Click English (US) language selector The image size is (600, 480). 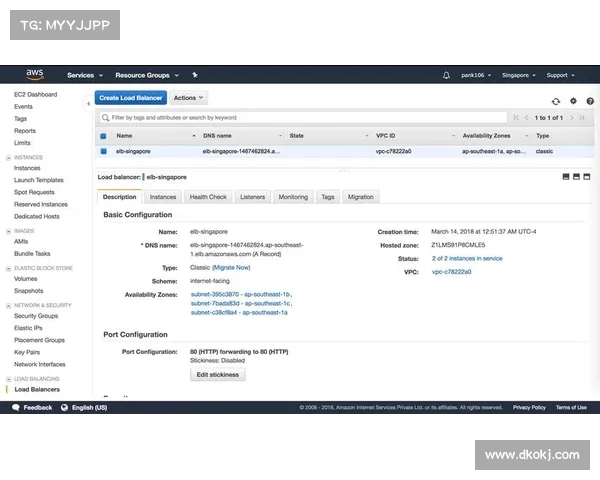click(x=90, y=408)
